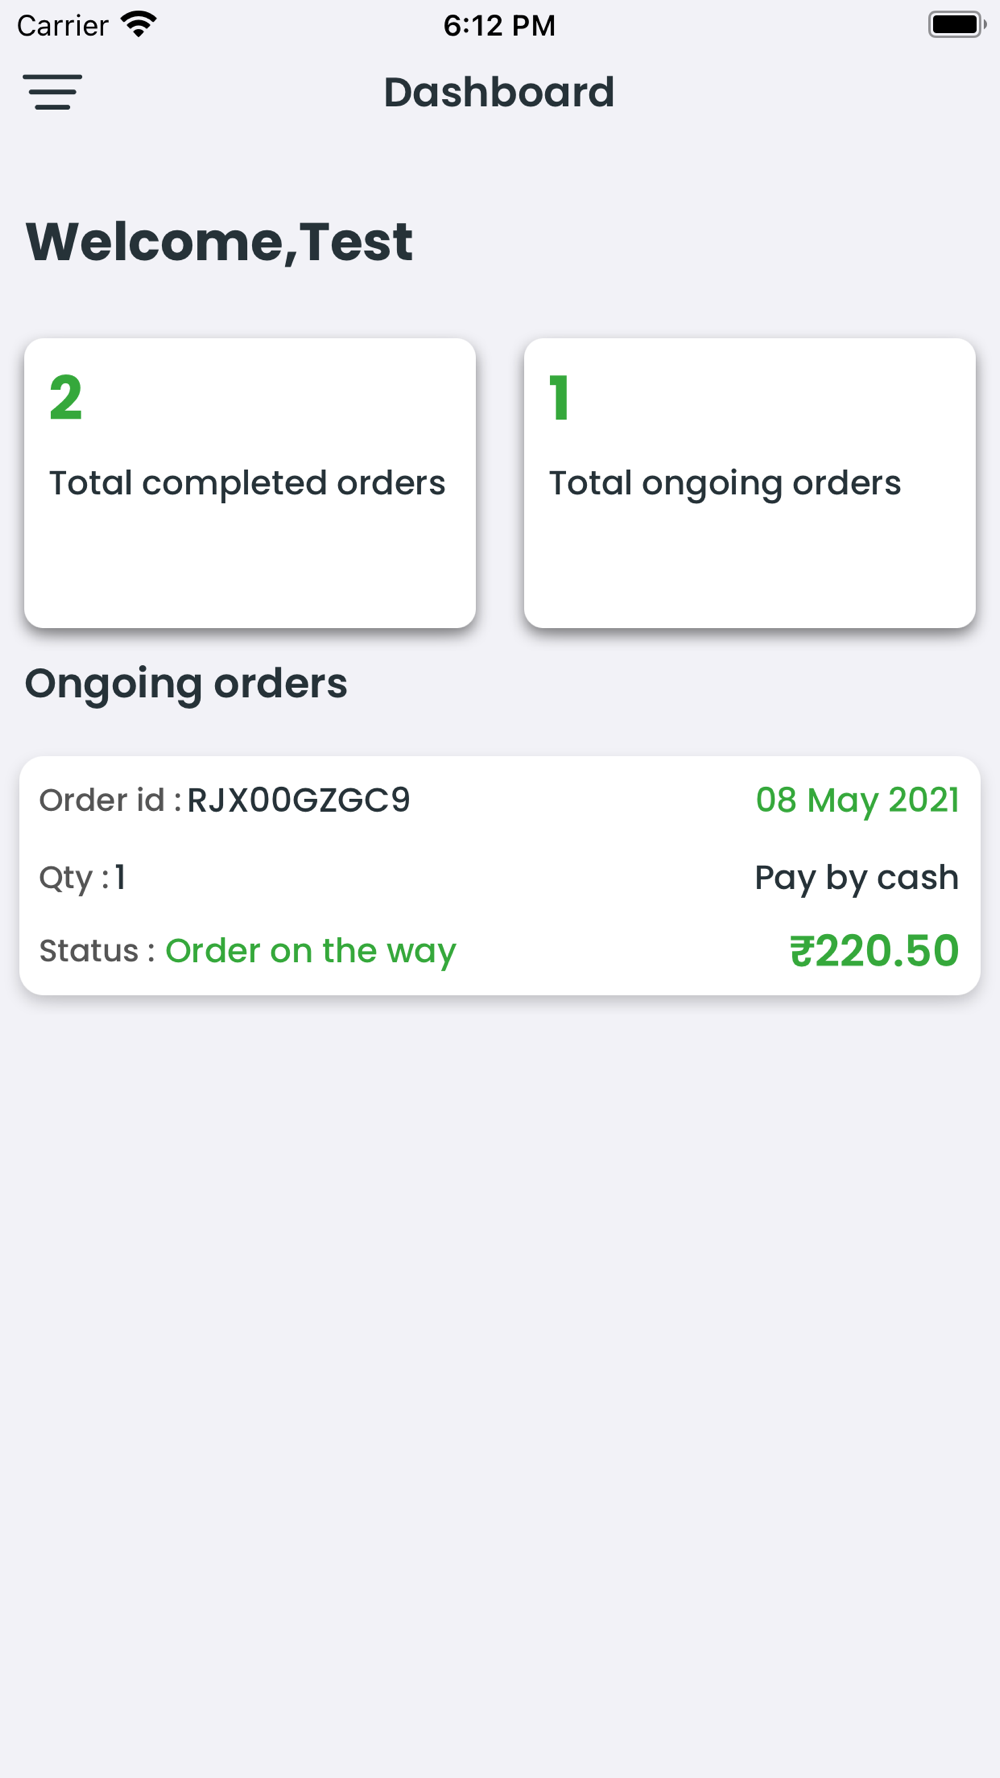This screenshot has width=1000, height=1778.
Task: Tap the 08 May 2021 order date
Action: coord(857,800)
